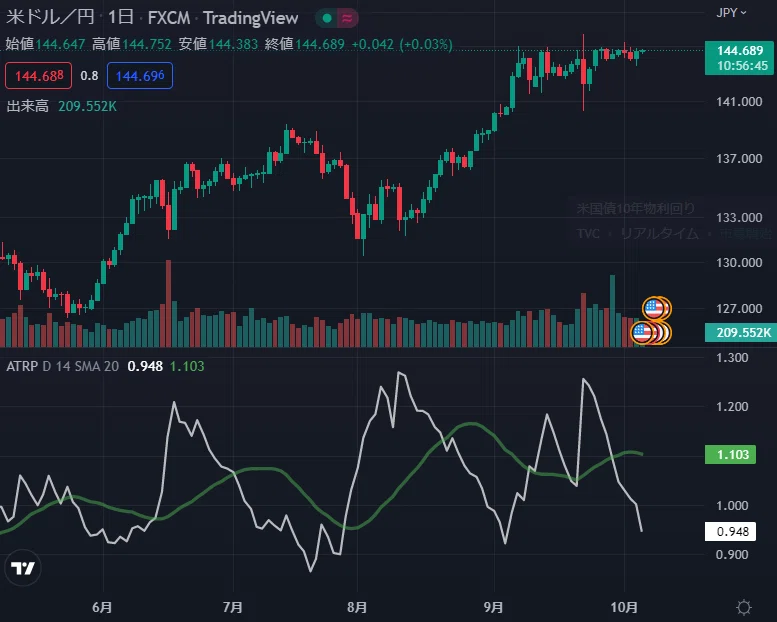Viewport: 777px width, 622px height.
Task: Open the JPY currency dropdown
Action: tap(731, 12)
